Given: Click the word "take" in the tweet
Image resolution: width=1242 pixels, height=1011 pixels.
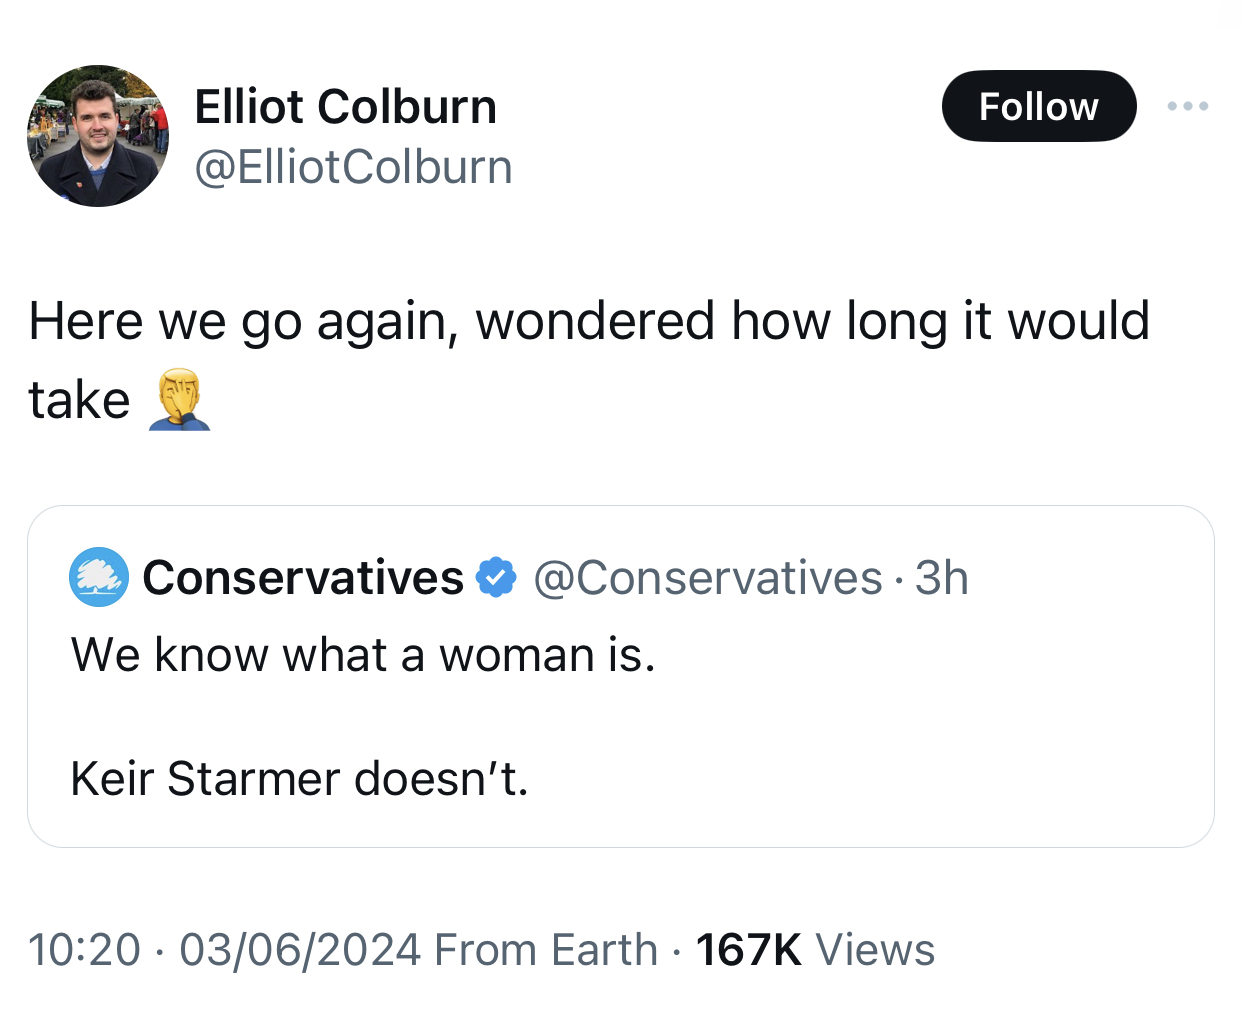Looking at the screenshot, I should (x=79, y=400).
